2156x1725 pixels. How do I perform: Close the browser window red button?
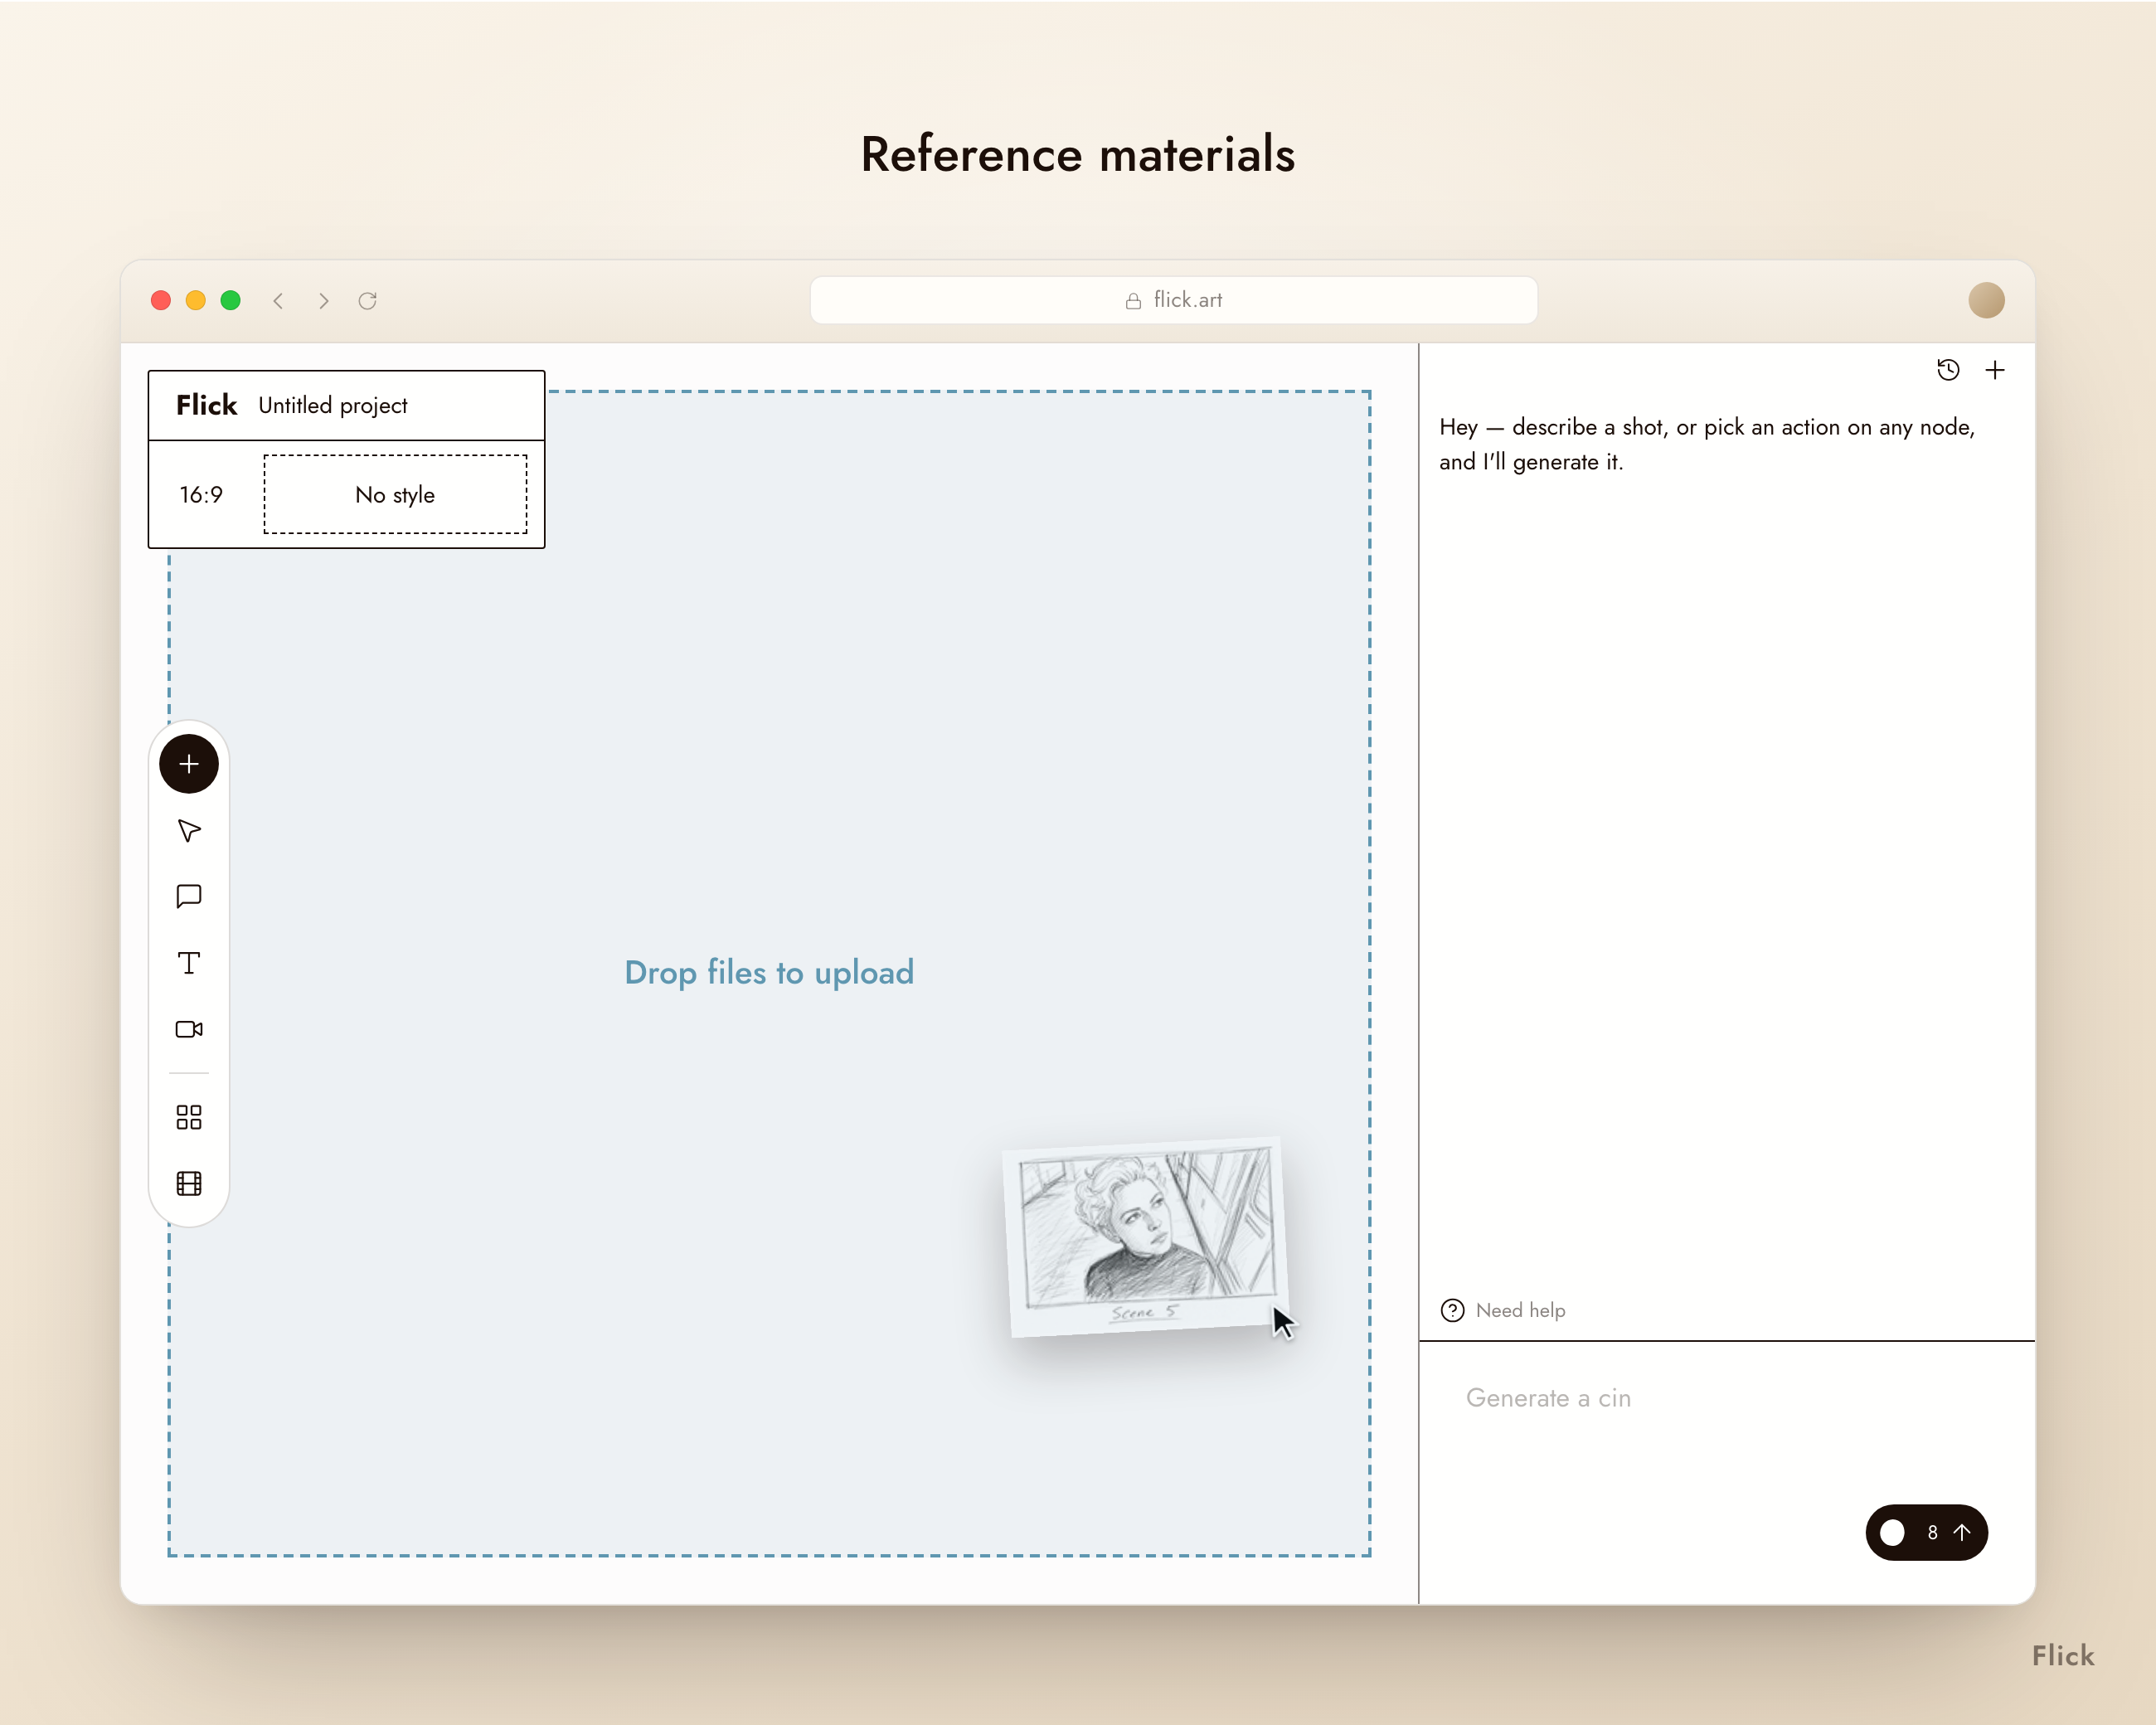(161, 300)
